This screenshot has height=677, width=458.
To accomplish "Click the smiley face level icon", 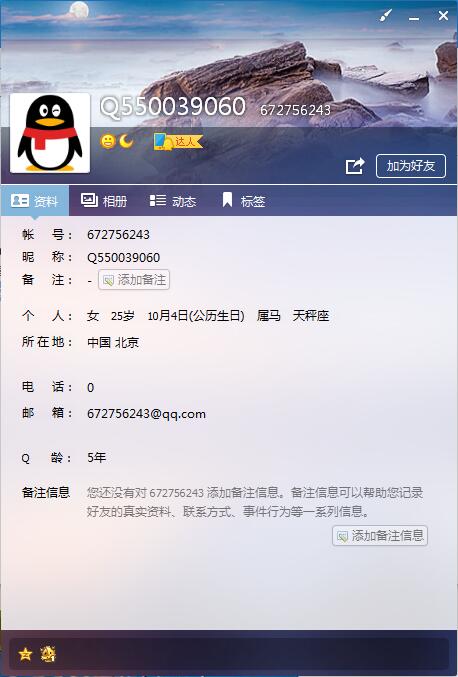I will coord(108,141).
